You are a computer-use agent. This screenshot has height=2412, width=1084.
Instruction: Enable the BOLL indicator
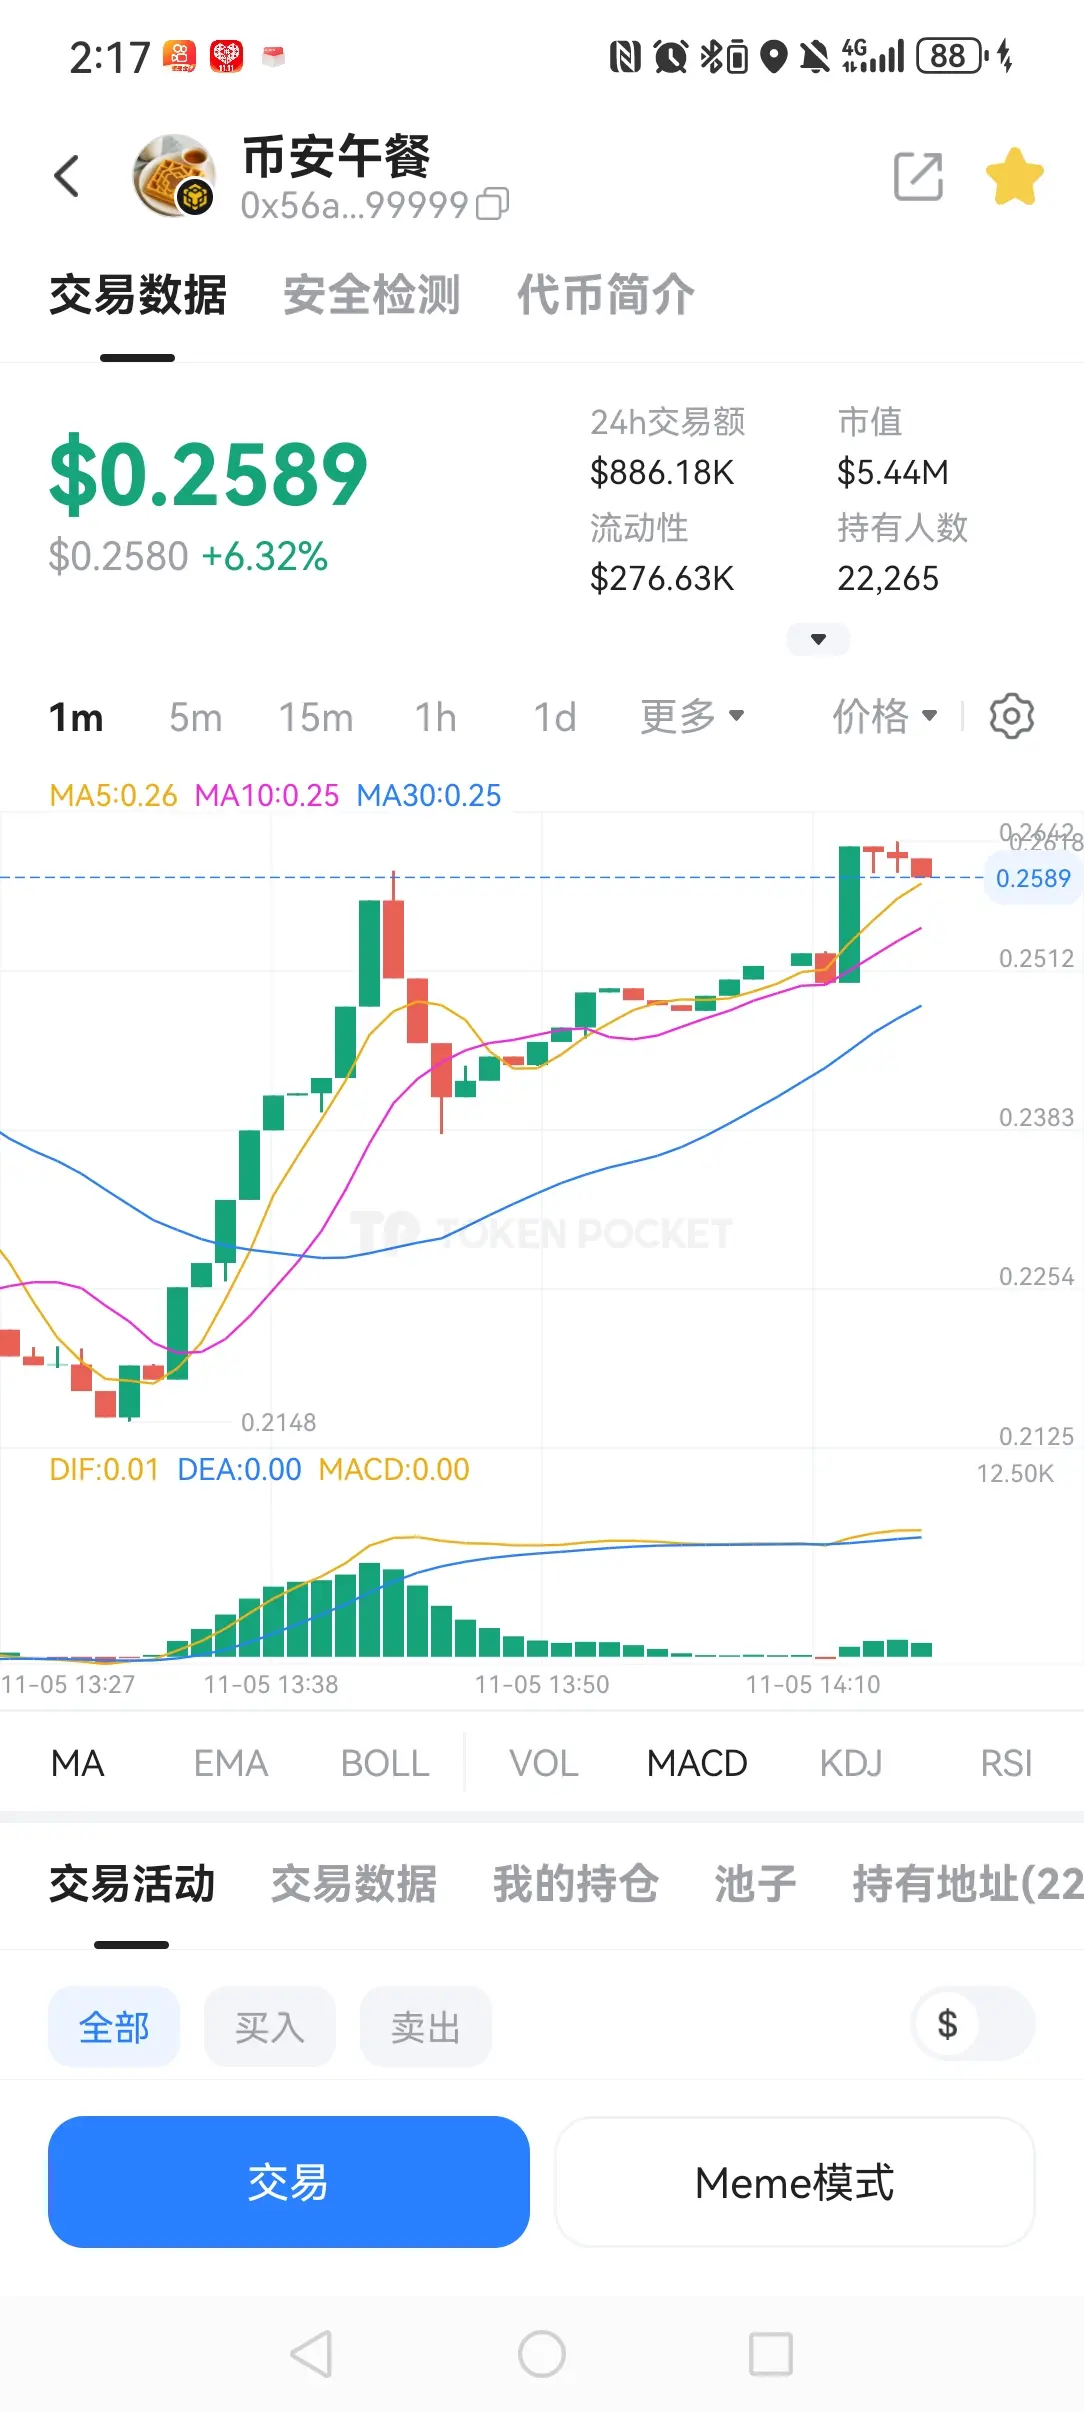(385, 1763)
